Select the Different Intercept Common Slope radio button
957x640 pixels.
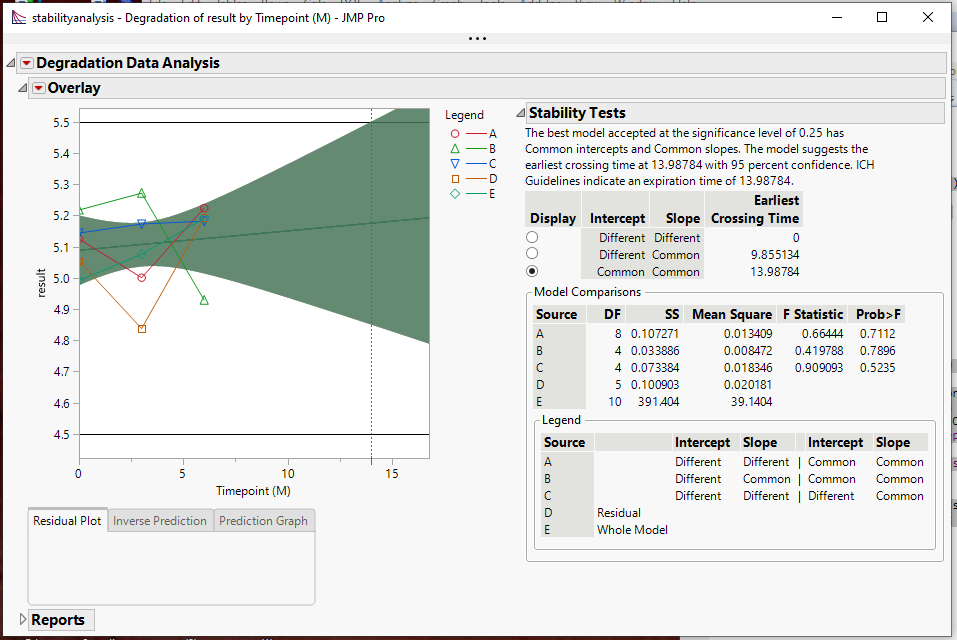(532, 254)
